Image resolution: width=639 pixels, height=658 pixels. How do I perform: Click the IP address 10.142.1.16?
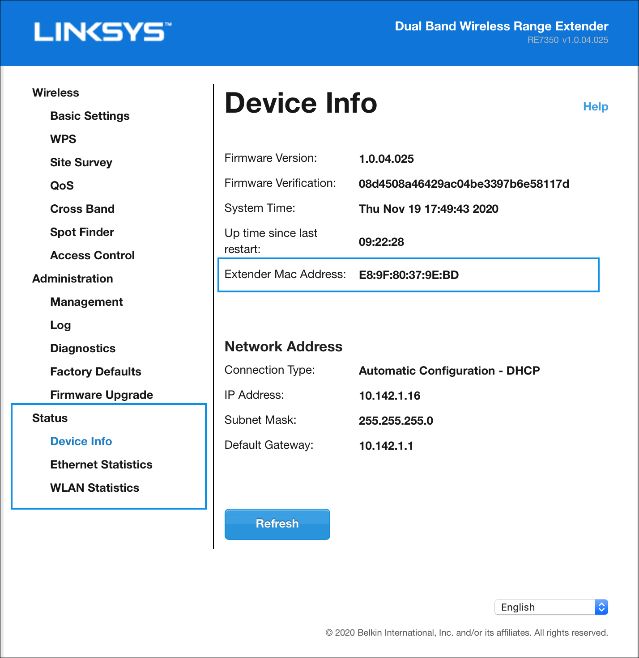[389, 396]
